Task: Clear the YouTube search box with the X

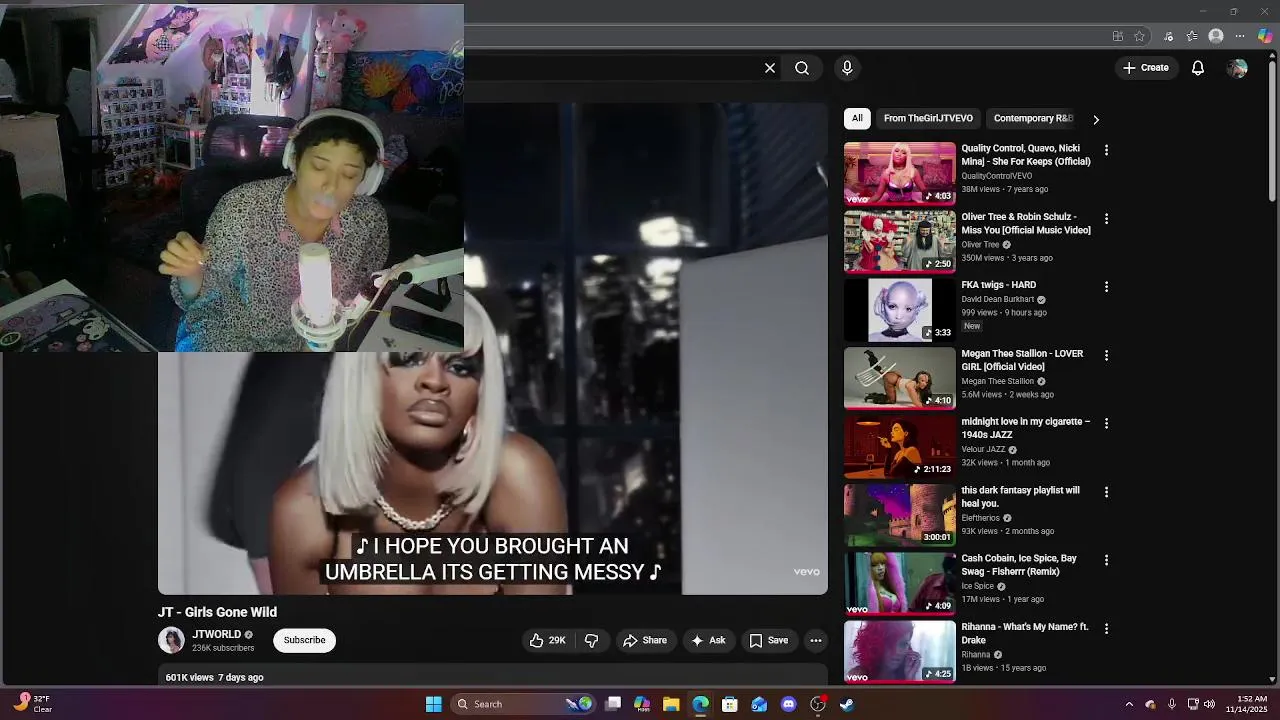Action: pyautogui.click(x=770, y=68)
